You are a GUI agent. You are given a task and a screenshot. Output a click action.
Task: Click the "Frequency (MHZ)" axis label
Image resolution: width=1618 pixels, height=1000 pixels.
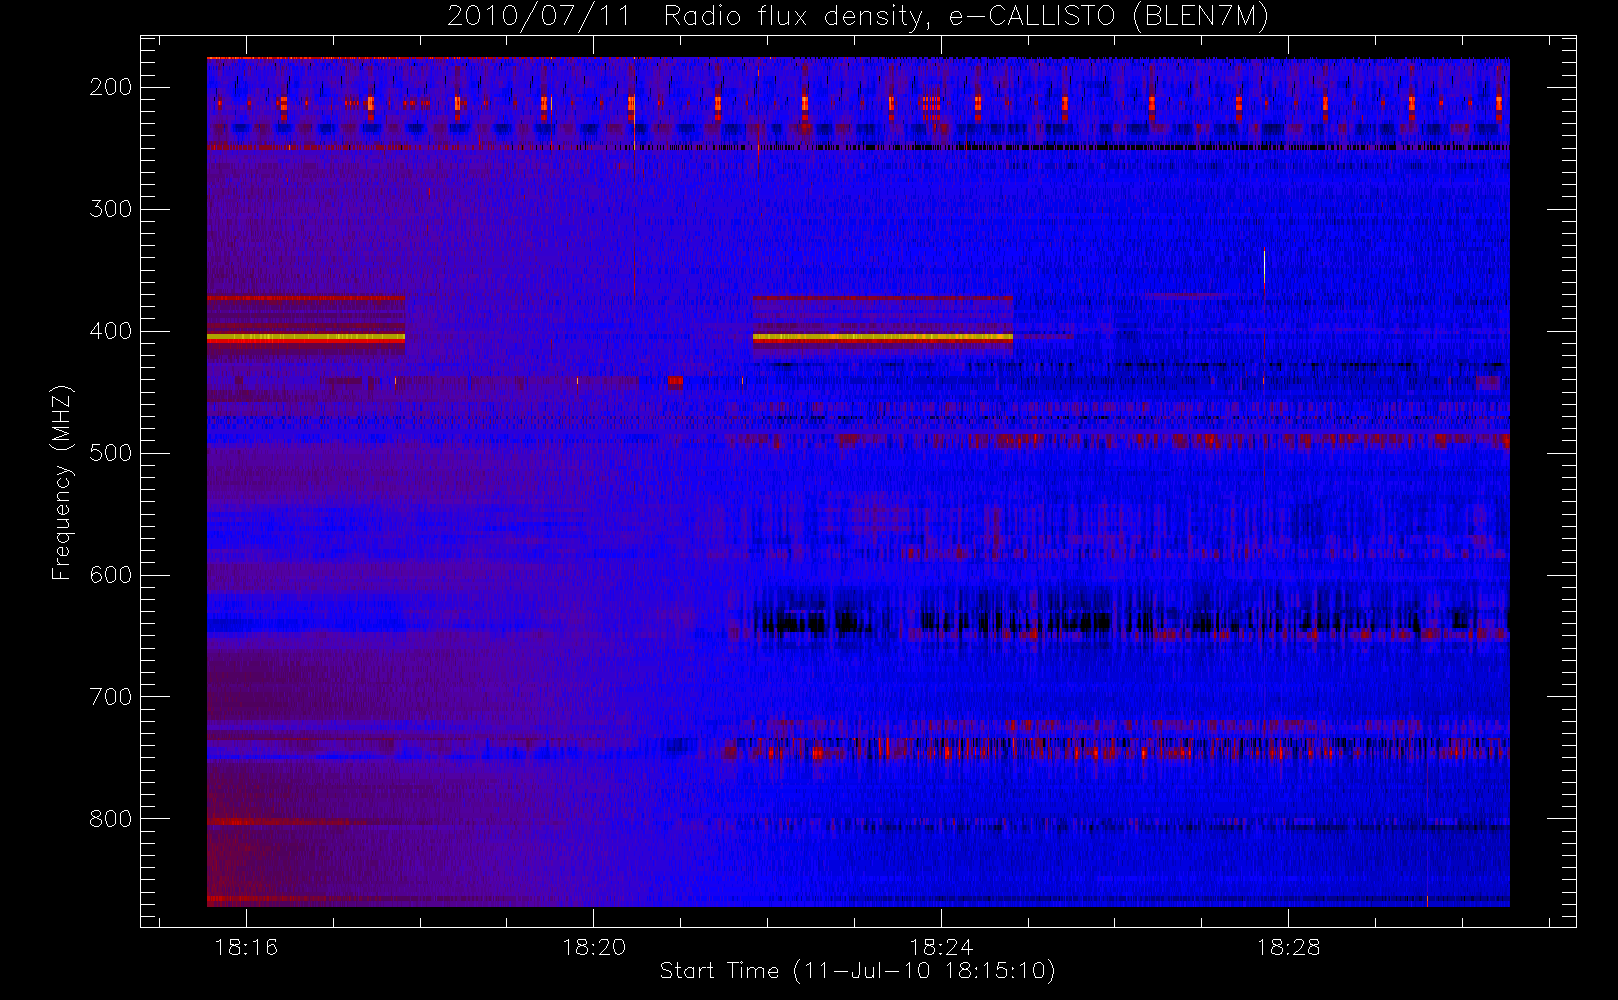point(62,482)
